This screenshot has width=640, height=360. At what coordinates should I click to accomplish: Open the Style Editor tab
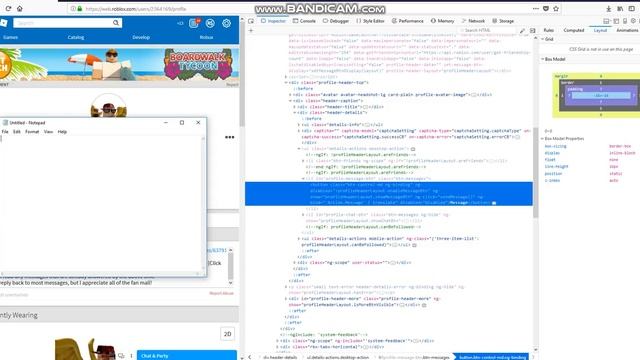click(x=370, y=21)
